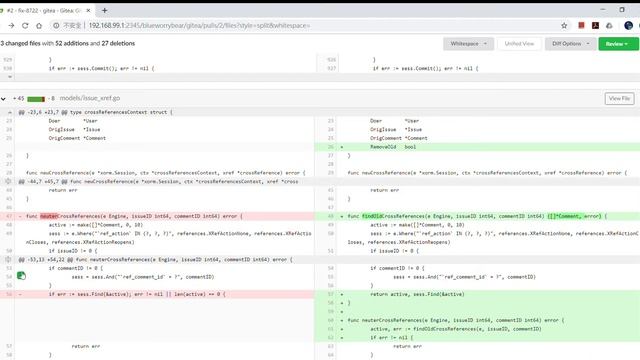Screen dimensions: 640x360
Task: Select the added line 'RemoveOld bool'
Action: point(477,147)
